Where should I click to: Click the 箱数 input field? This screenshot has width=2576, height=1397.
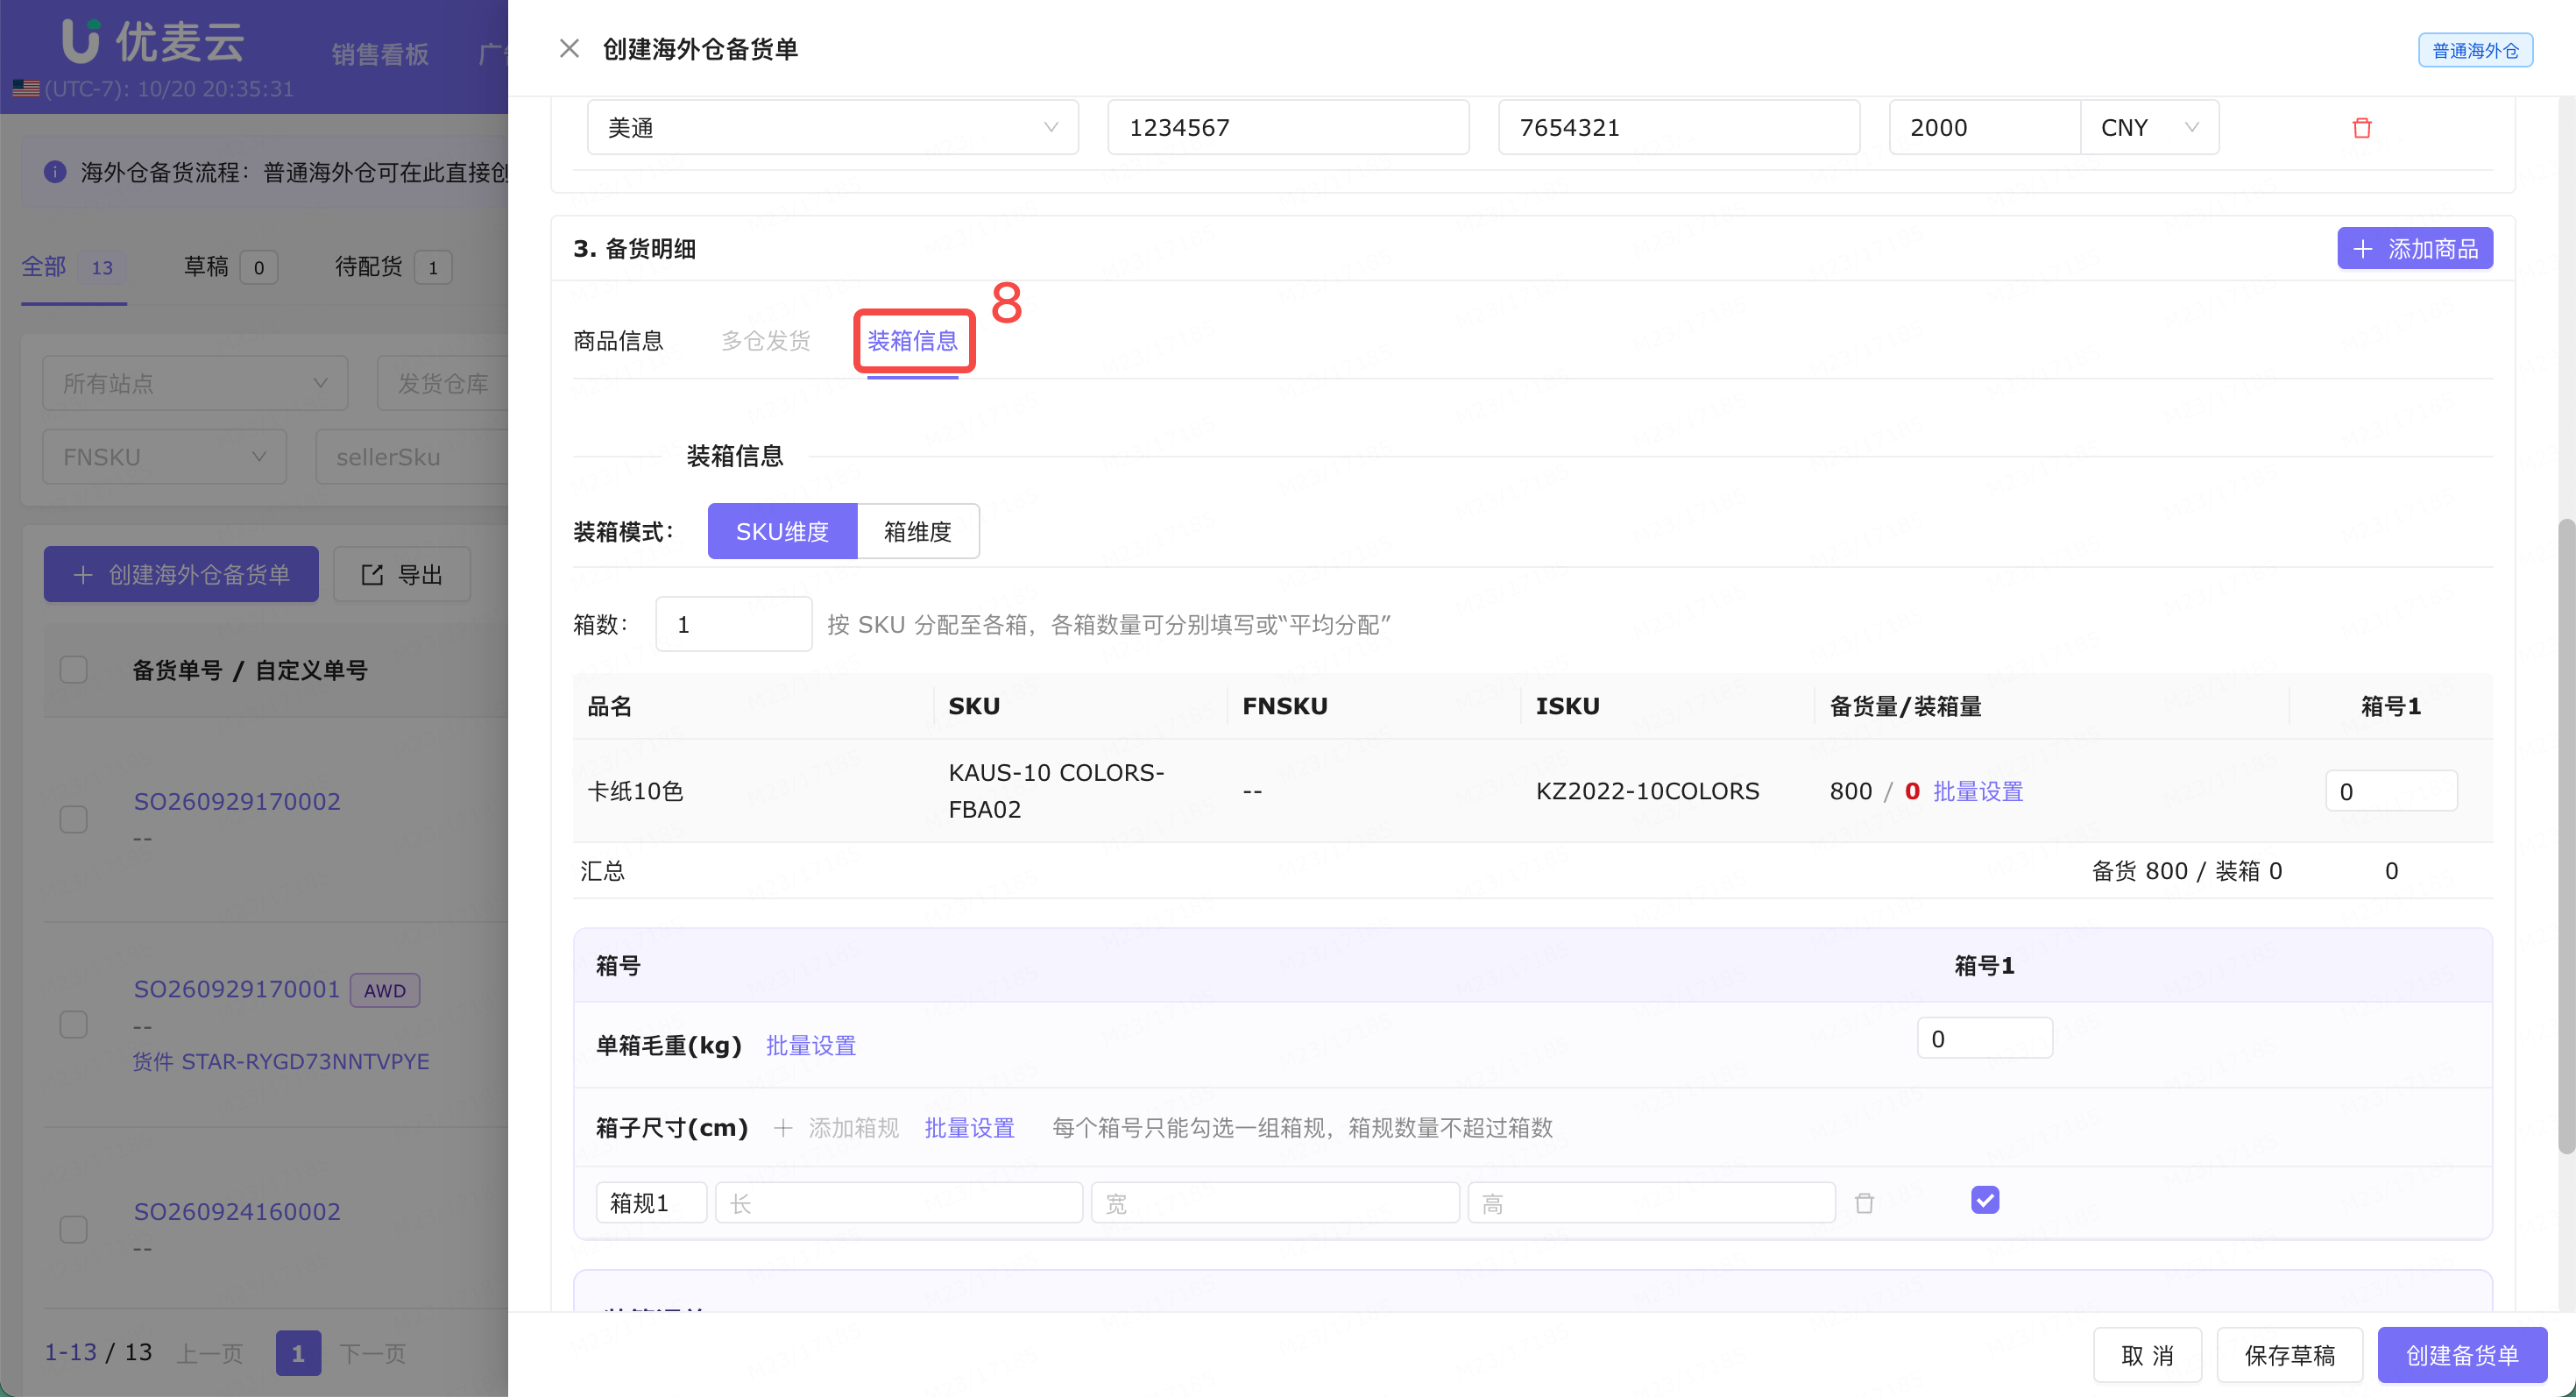click(x=733, y=624)
